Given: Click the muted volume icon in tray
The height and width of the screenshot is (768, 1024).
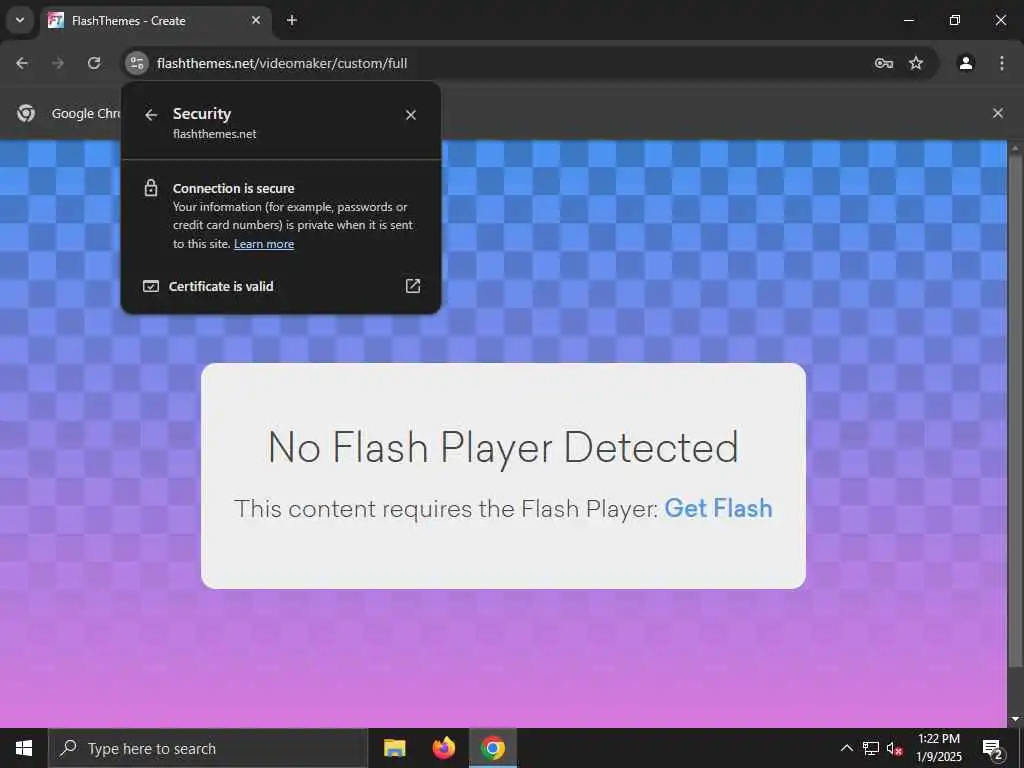Looking at the screenshot, I should click(x=895, y=748).
